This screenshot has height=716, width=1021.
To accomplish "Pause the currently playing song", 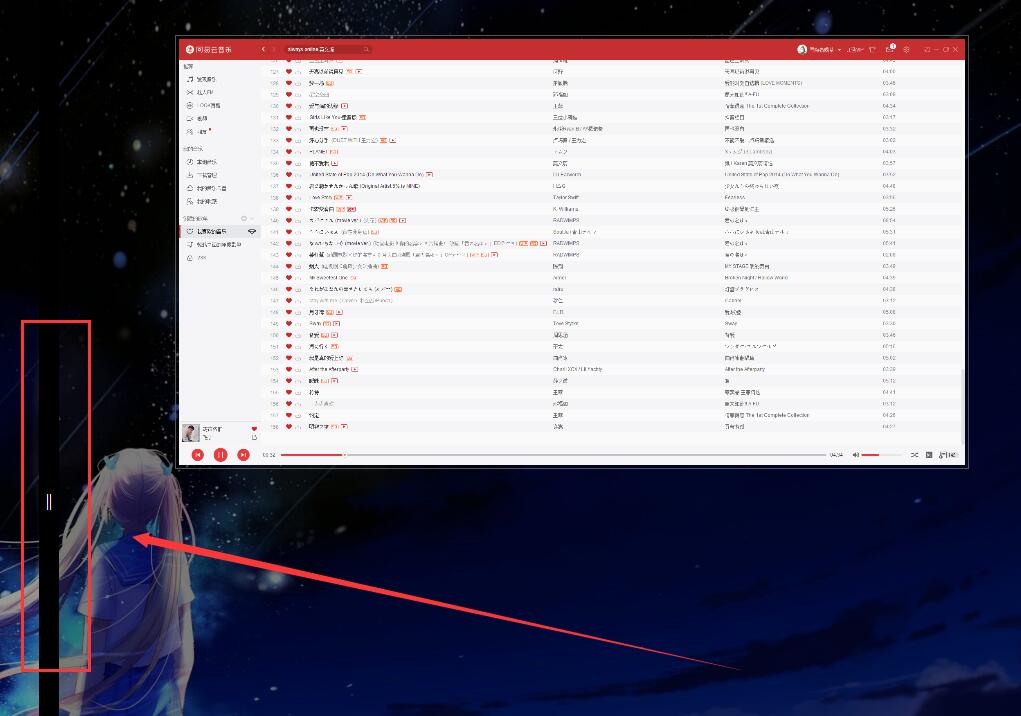I will pos(220,455).
